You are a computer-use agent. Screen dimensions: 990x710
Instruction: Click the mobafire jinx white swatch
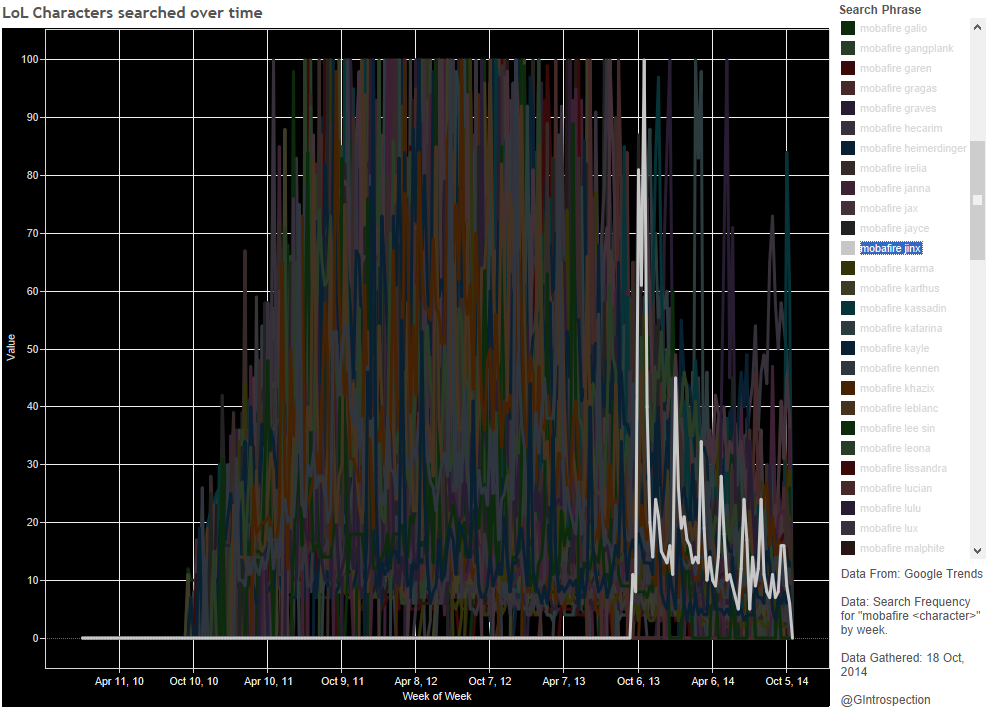(x=848, y=248)
